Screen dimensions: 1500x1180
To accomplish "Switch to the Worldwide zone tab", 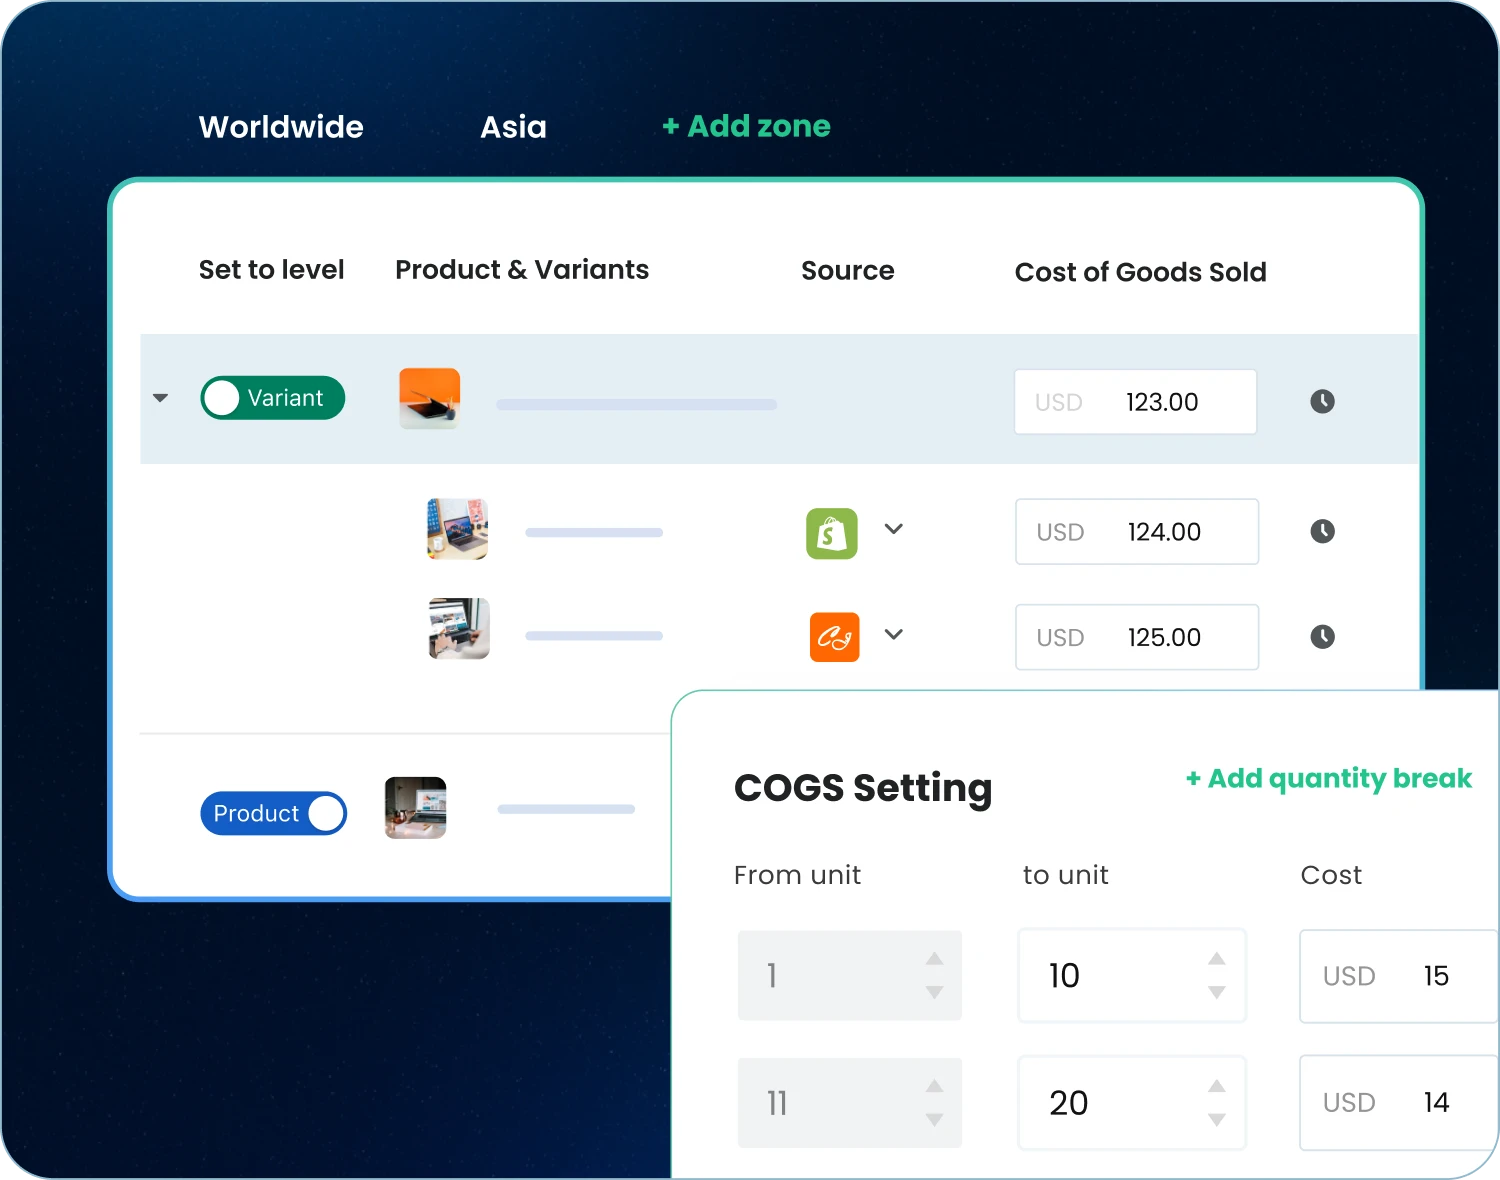I will coord(281,127).
